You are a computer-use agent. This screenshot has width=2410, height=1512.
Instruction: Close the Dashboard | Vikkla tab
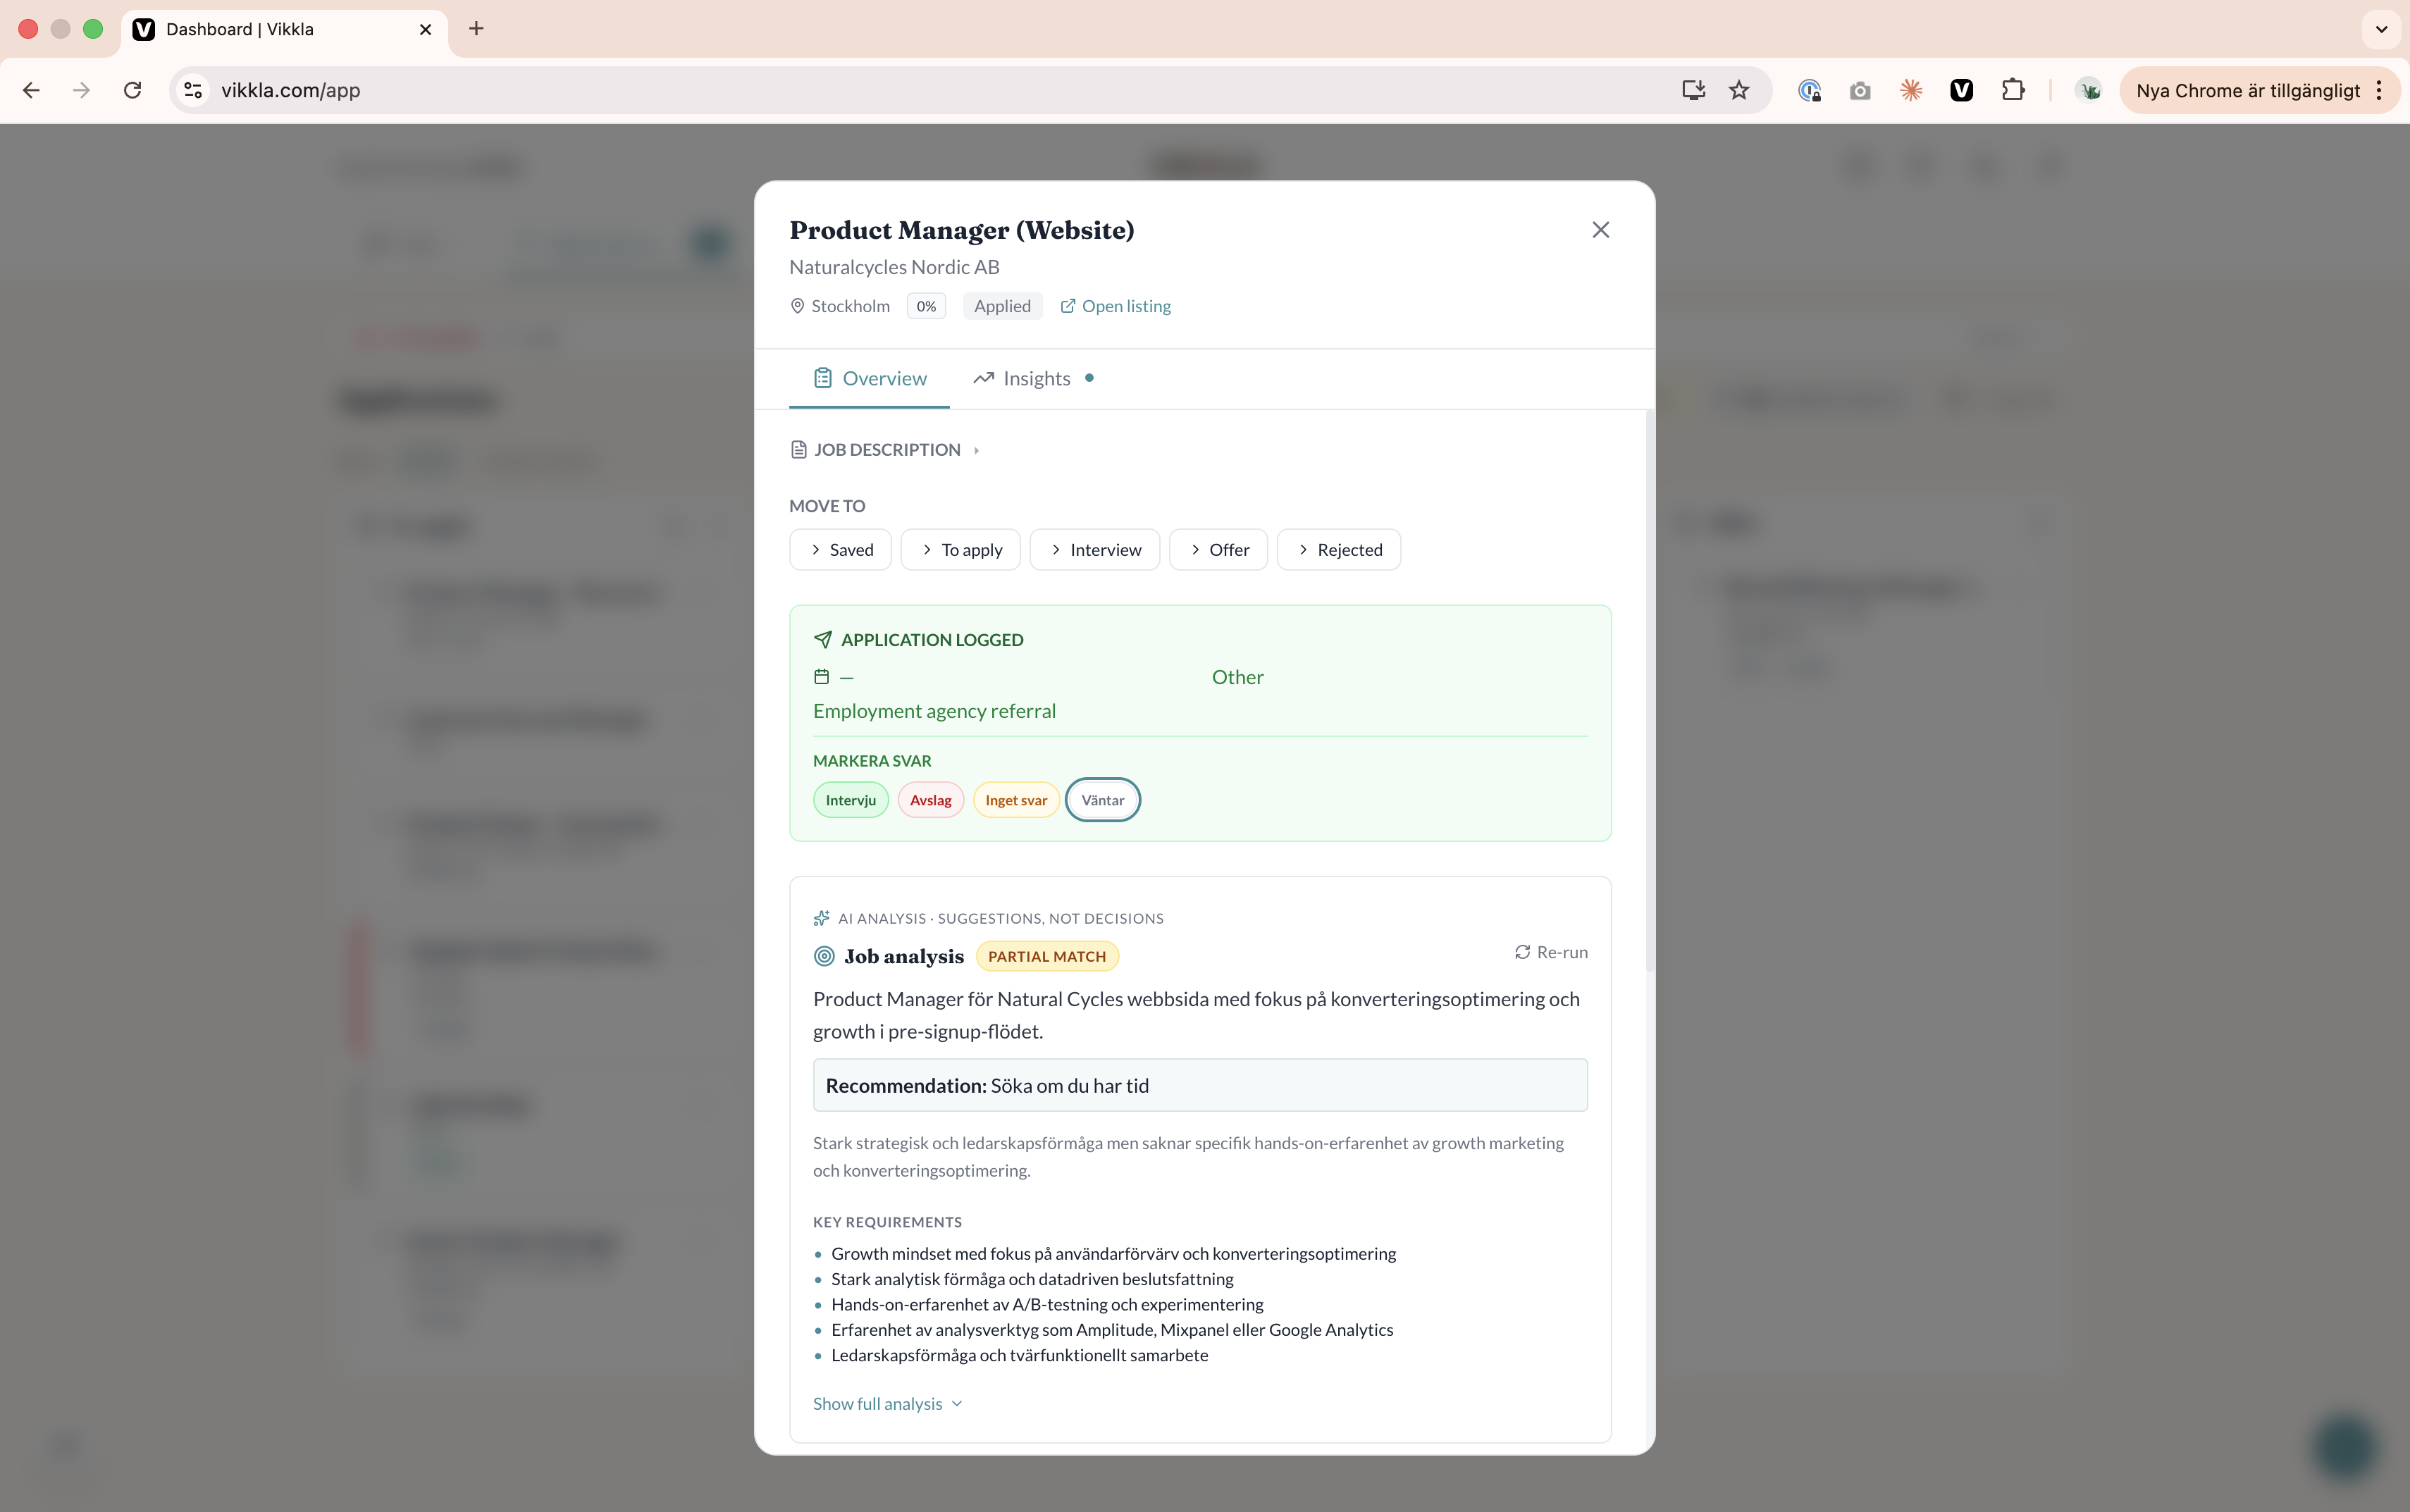point(425,29)
